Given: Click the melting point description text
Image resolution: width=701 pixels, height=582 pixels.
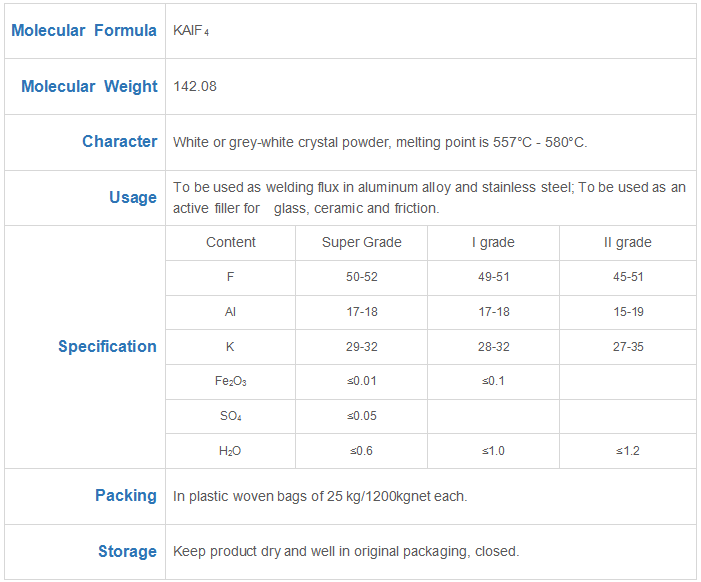Looking at the screenshot, I should (380, 142).
